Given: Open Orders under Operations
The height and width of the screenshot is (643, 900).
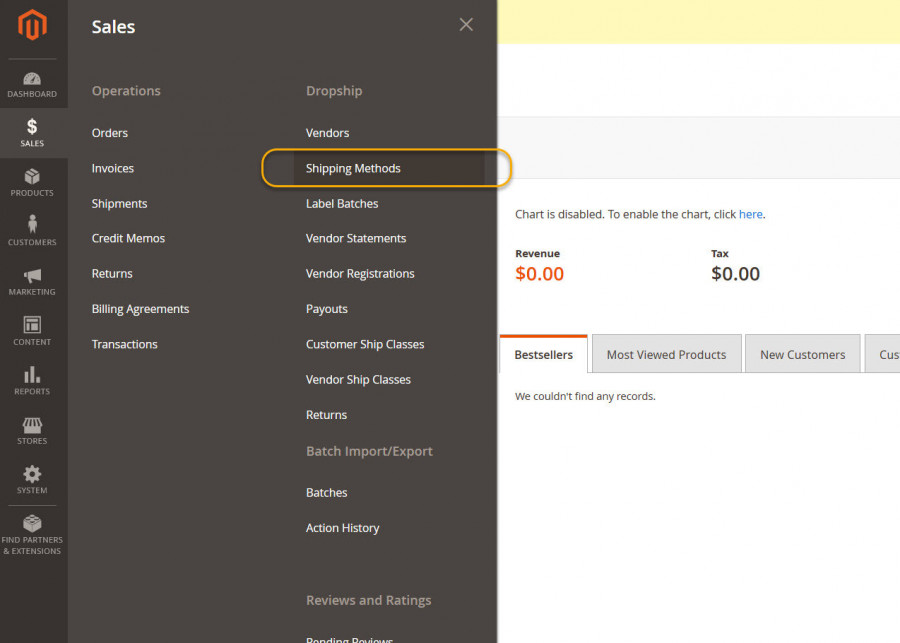Looking at the screenshot, I should [x=110, y=133].
